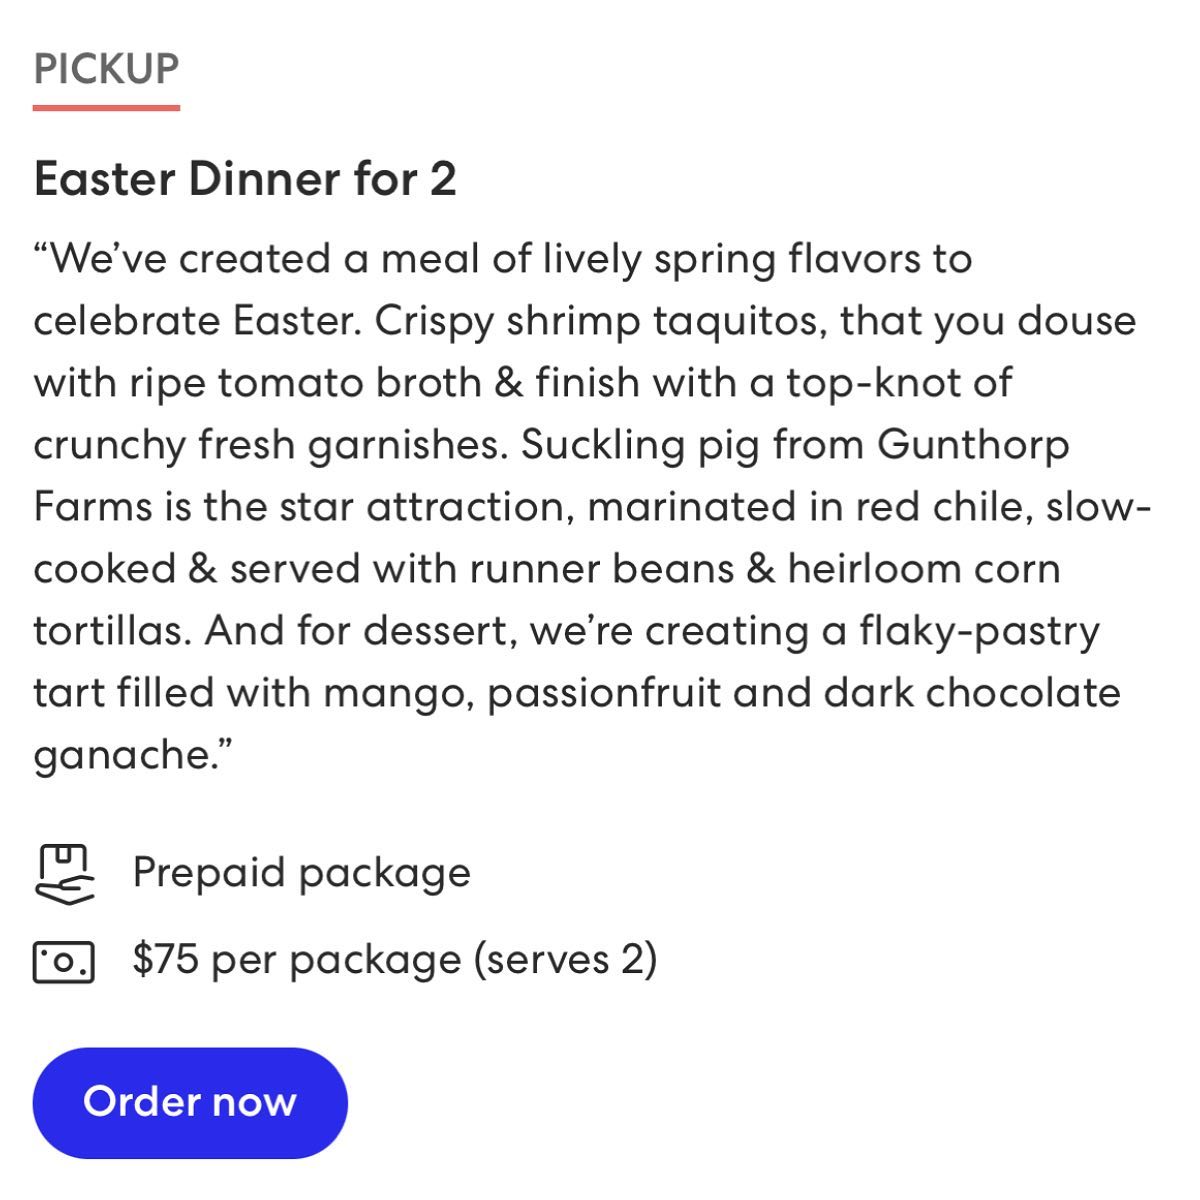This screenshot has width=1200, height=1200.
Task: Click the $75 per package text
Action: point(296,960)
